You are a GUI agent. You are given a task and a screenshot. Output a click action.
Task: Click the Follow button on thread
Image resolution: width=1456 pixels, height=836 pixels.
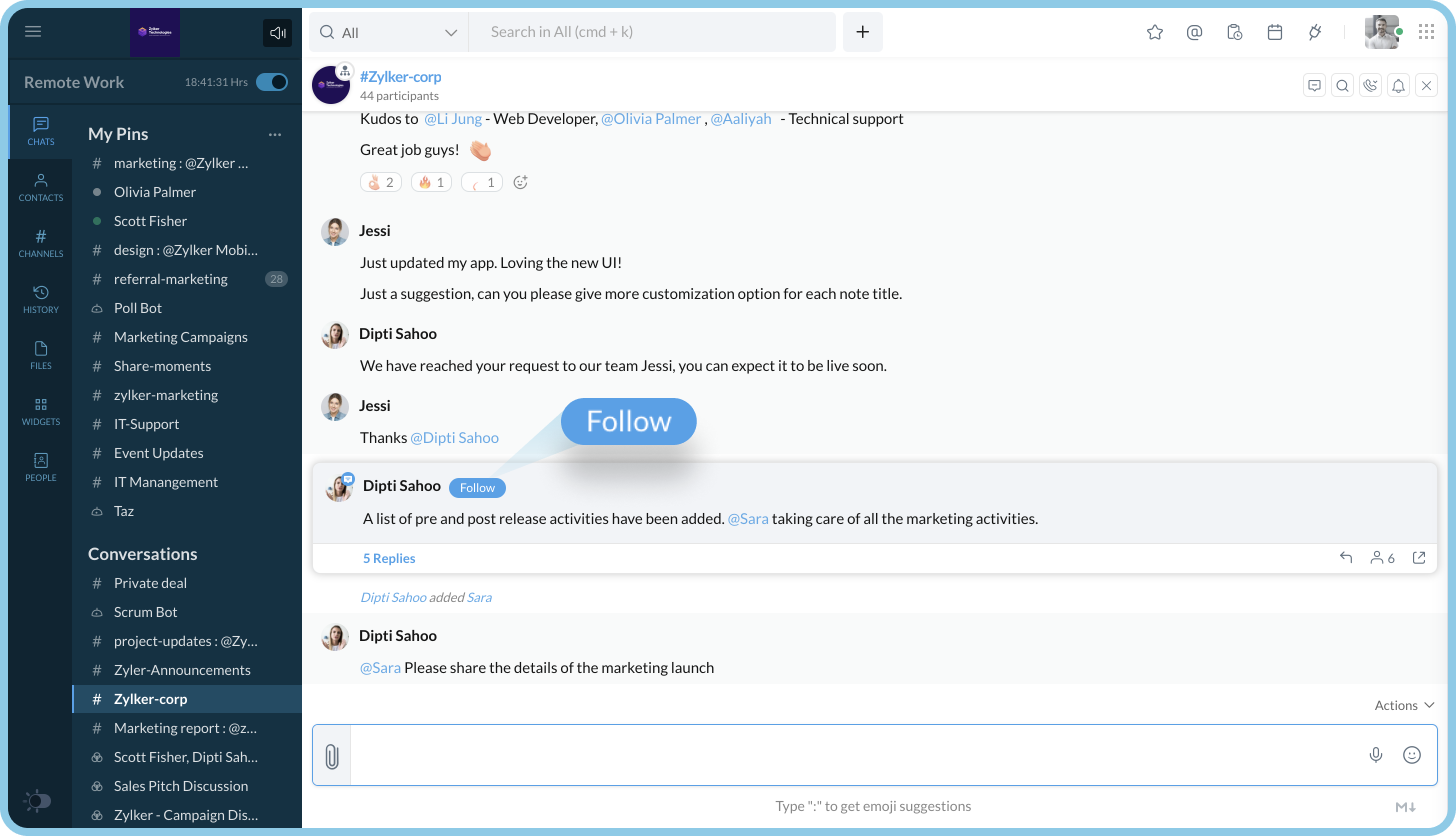(x=477, y=488)
